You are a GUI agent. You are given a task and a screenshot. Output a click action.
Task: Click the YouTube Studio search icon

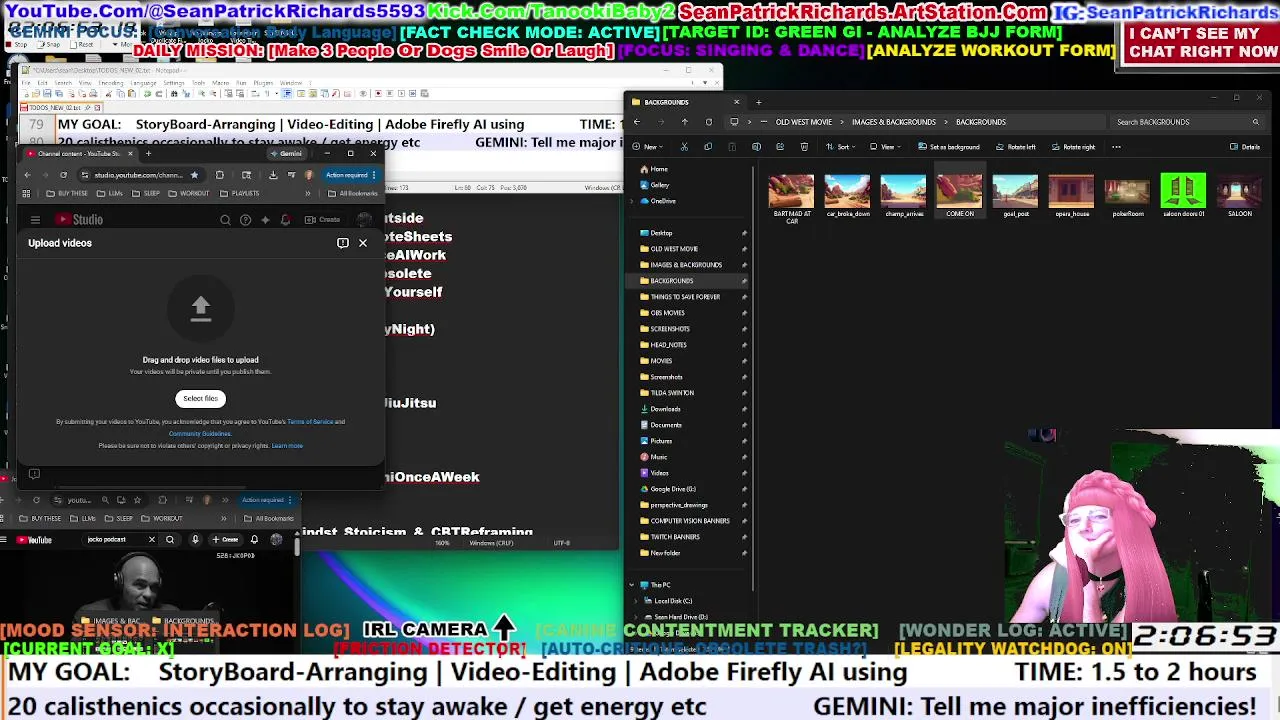[x=225, y=220]
